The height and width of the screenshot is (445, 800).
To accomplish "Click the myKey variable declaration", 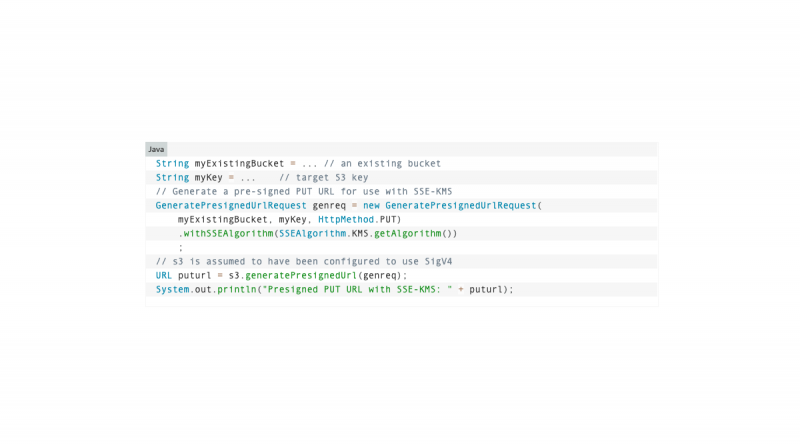I will click(209, 177).
